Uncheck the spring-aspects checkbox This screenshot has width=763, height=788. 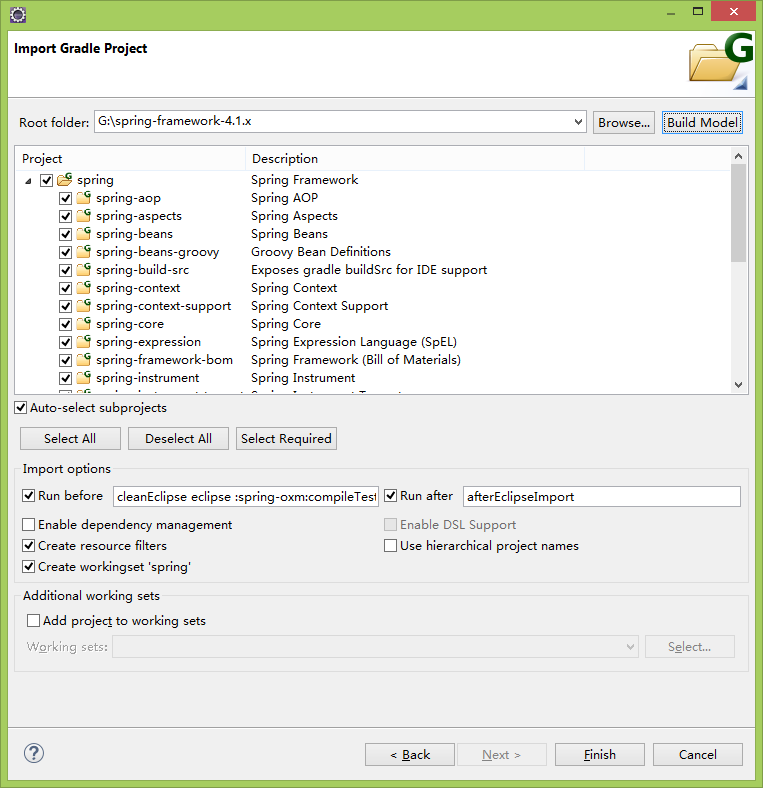click(x=65, y=216)
